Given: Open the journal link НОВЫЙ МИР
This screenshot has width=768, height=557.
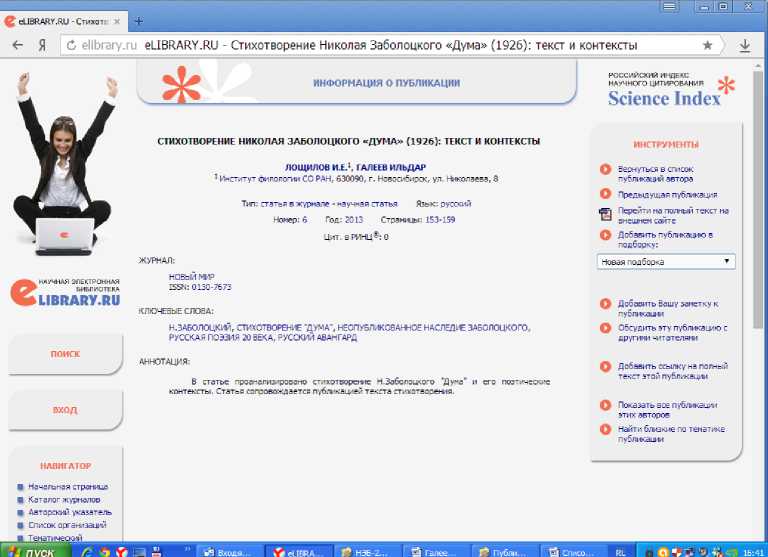Looking at the screenshot, I should click(x=192, y=277).
